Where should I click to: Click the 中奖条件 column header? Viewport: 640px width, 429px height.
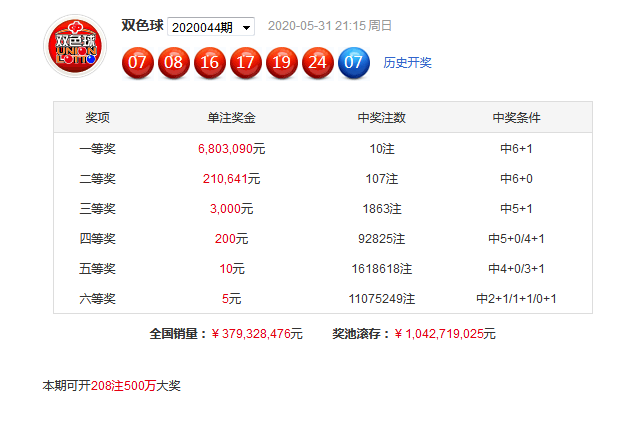point(516,118)
